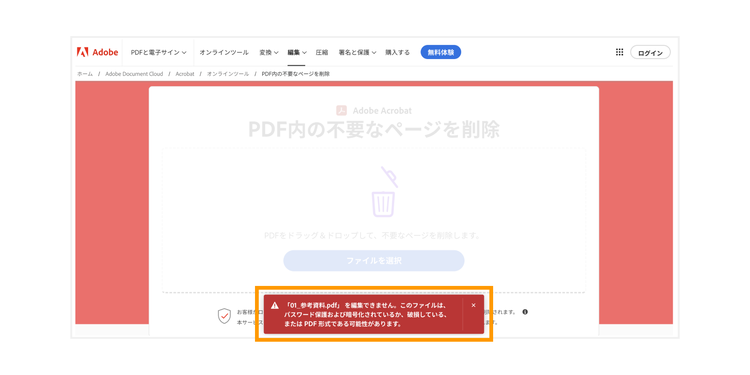Close the red error notification

(x=474, y=305)
